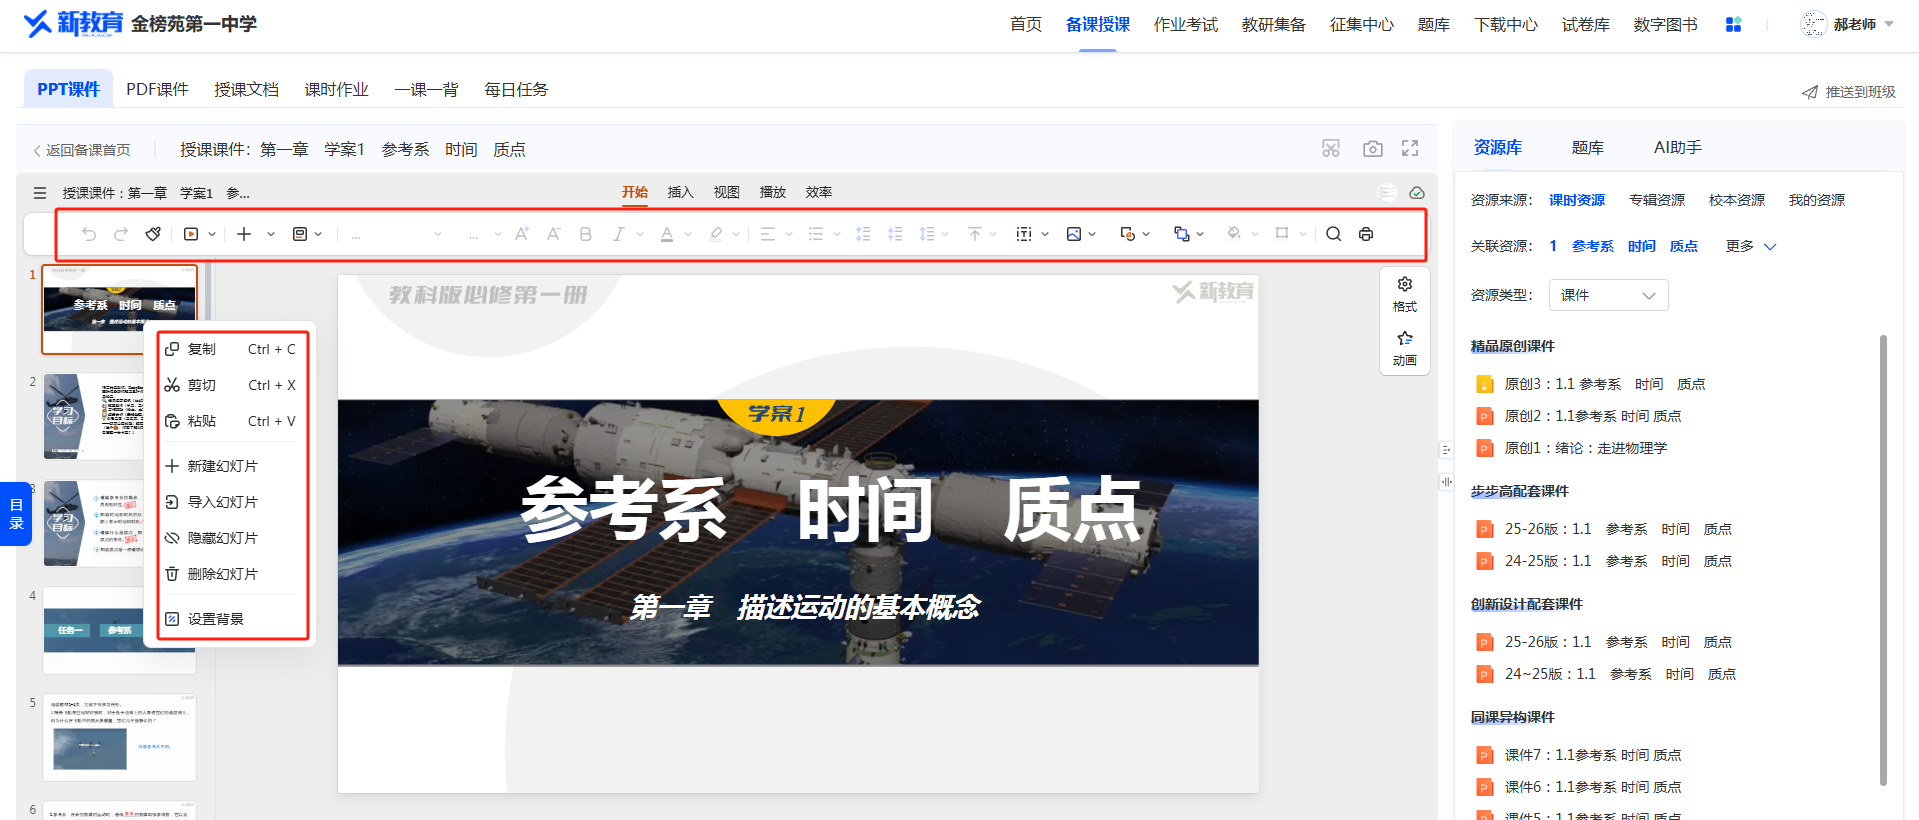The height and width of the screenshot is (820, 1919).
Task: Click the plus new-slide icon
Action: [x=244, y=234]
